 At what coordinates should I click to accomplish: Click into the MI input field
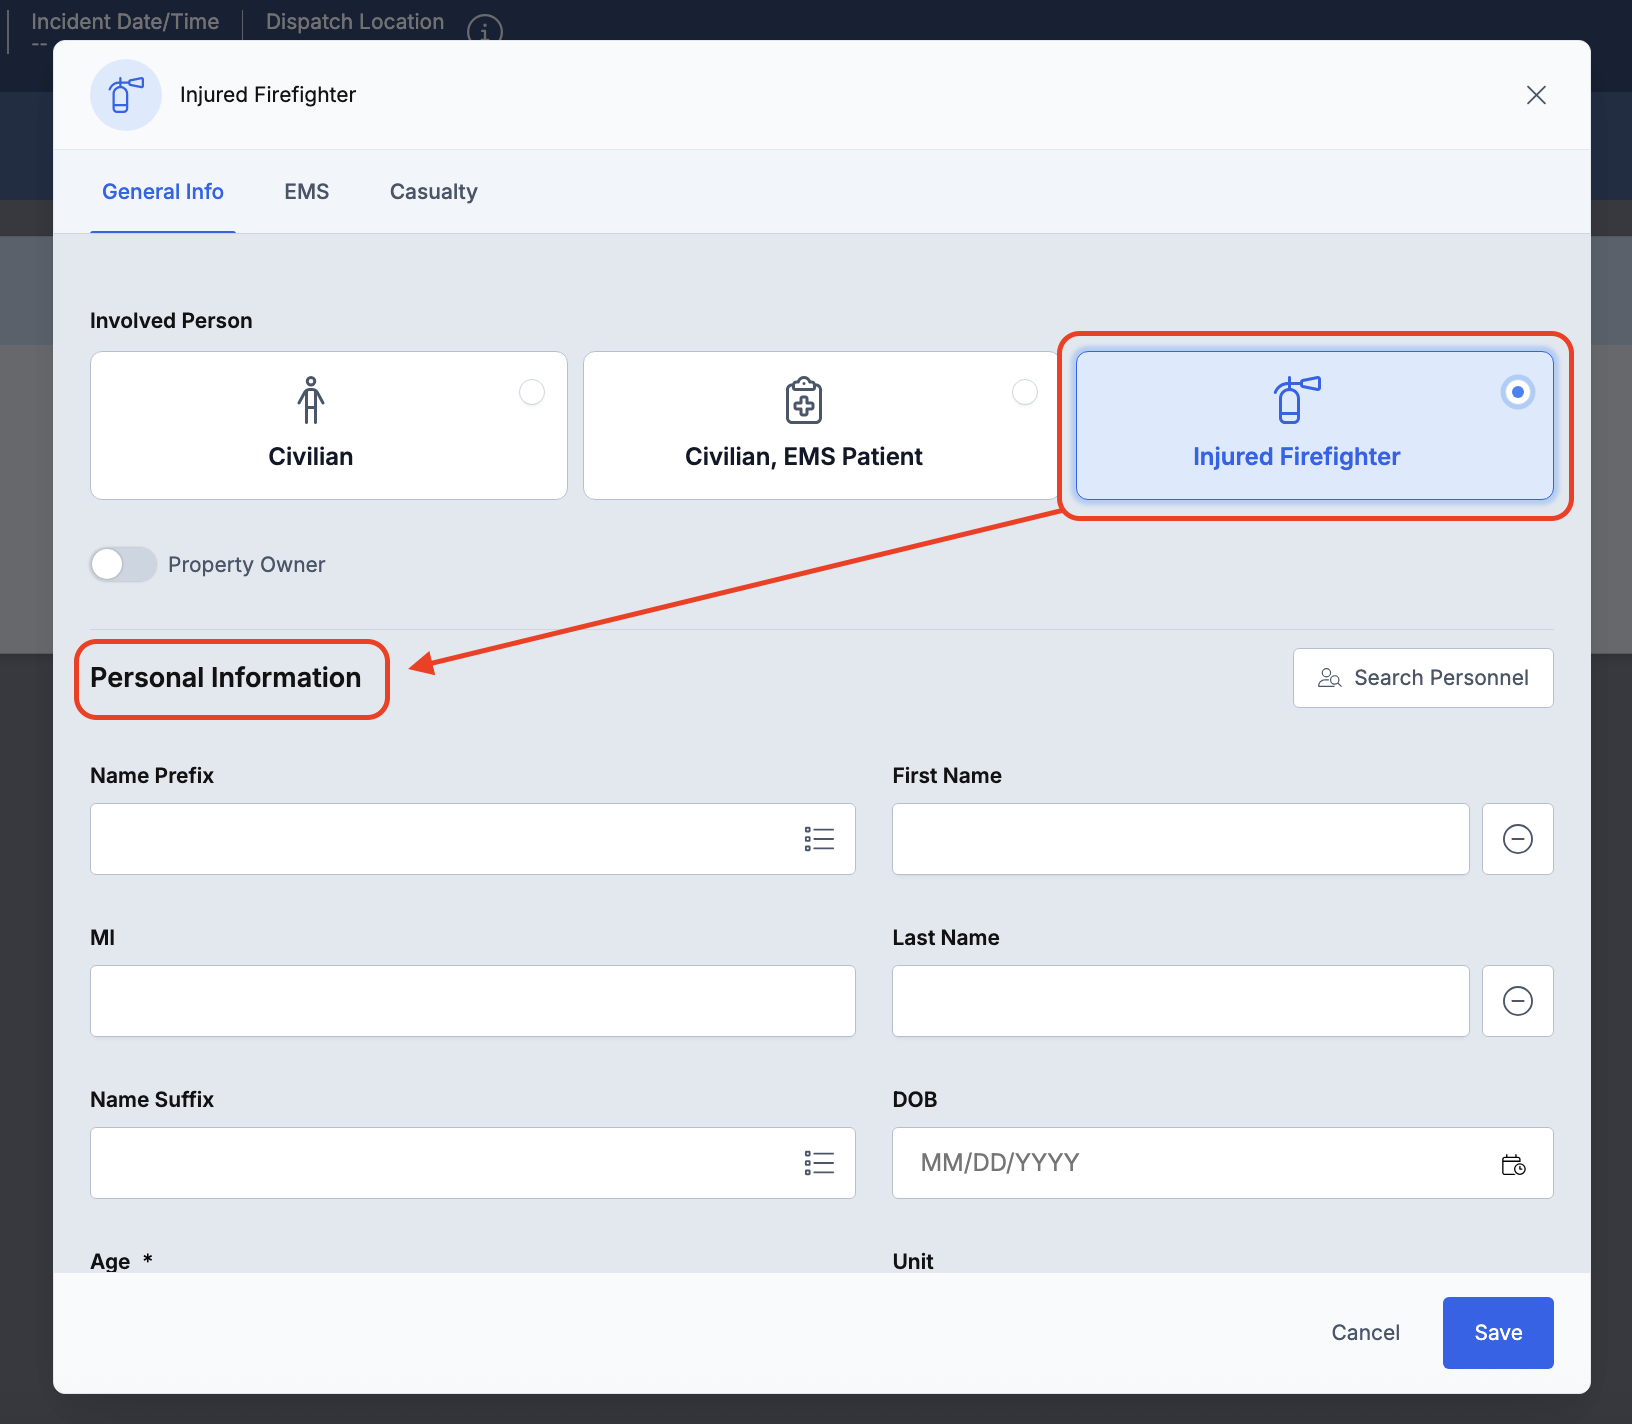point(472,1001)
